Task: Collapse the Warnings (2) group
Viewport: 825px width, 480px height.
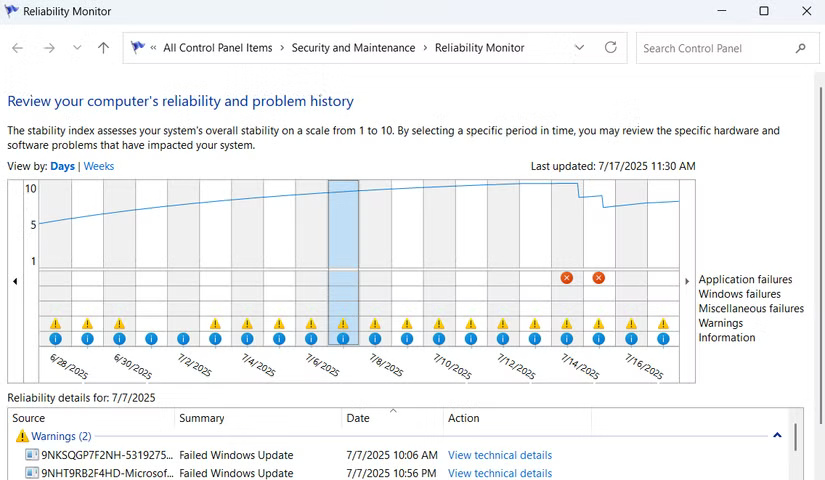Action: point(777,436)
